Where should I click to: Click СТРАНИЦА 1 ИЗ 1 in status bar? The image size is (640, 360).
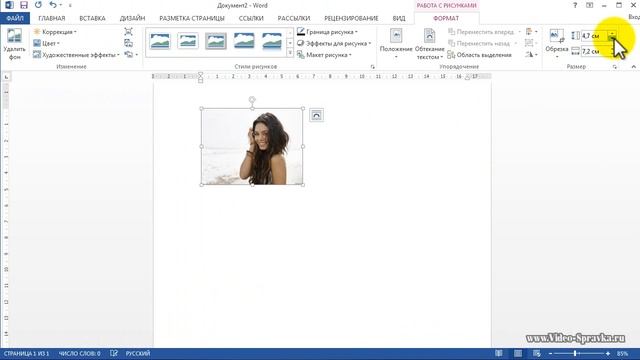coord(26,353)
